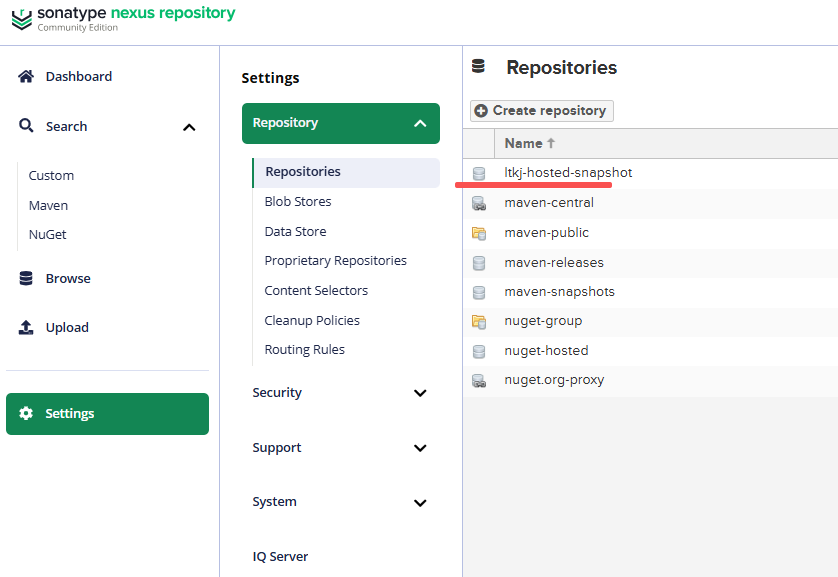The image size is (838, 577).
Task: Open the maven-snapshots repository
Action: (x=559, y=292)
